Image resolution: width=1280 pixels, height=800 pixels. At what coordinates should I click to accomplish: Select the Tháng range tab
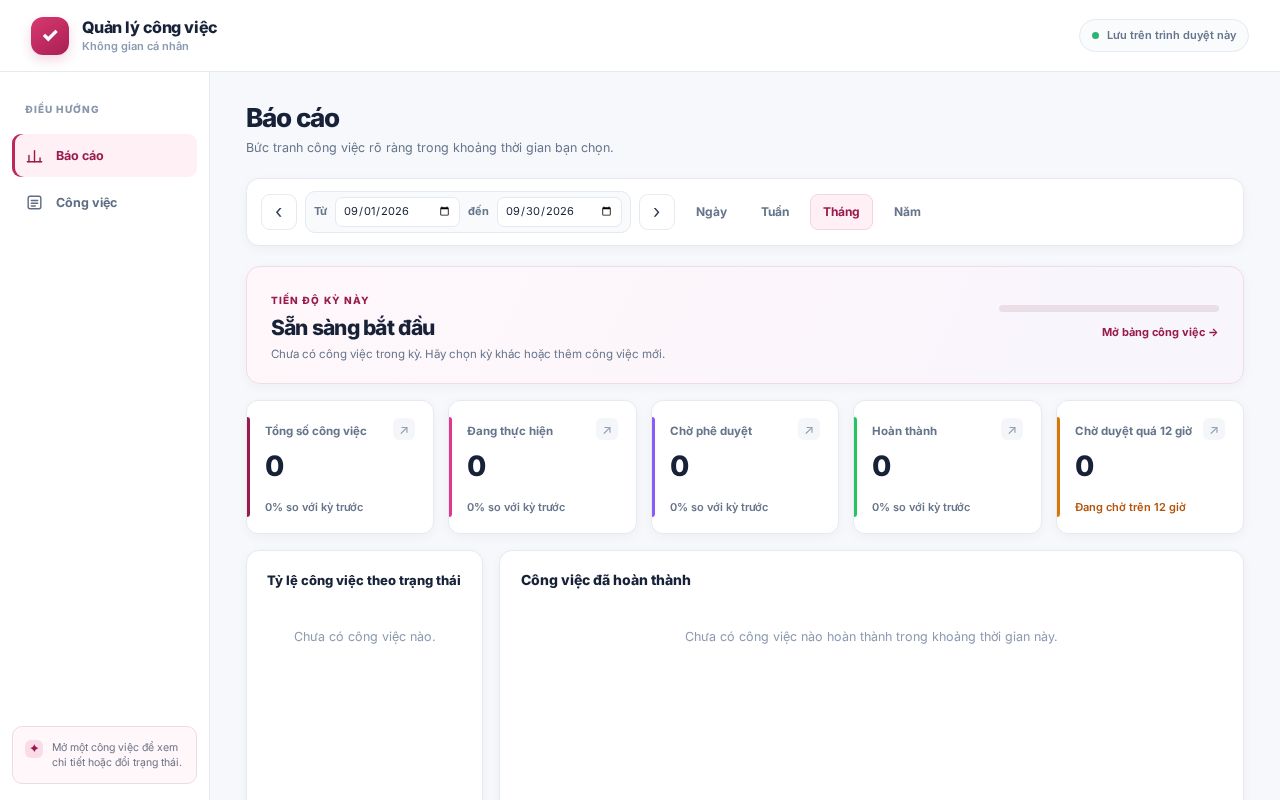click(841, 212)
